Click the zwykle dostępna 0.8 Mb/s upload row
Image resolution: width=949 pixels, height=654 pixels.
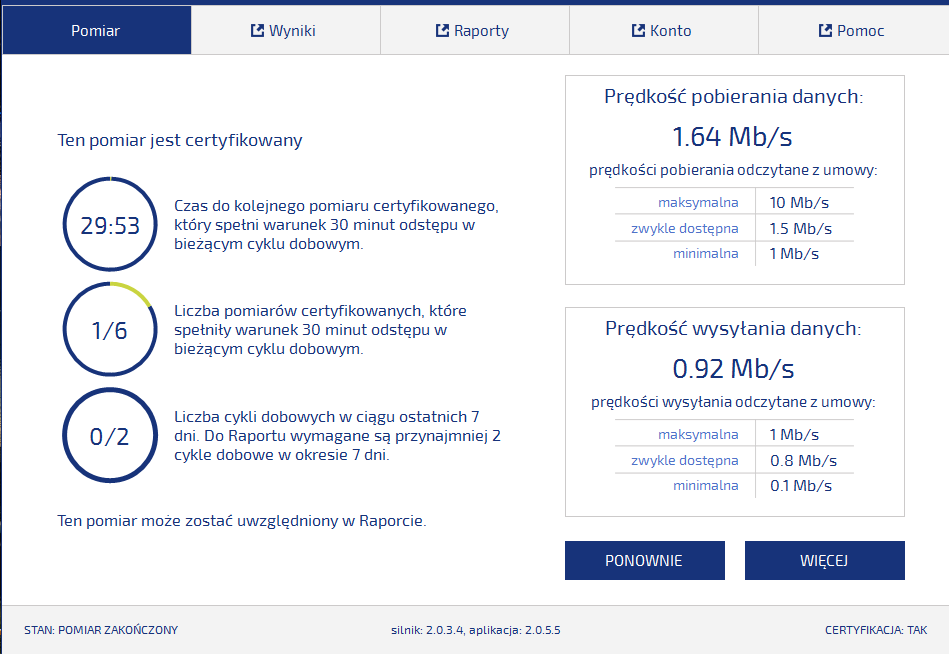[x=734, y=461]
